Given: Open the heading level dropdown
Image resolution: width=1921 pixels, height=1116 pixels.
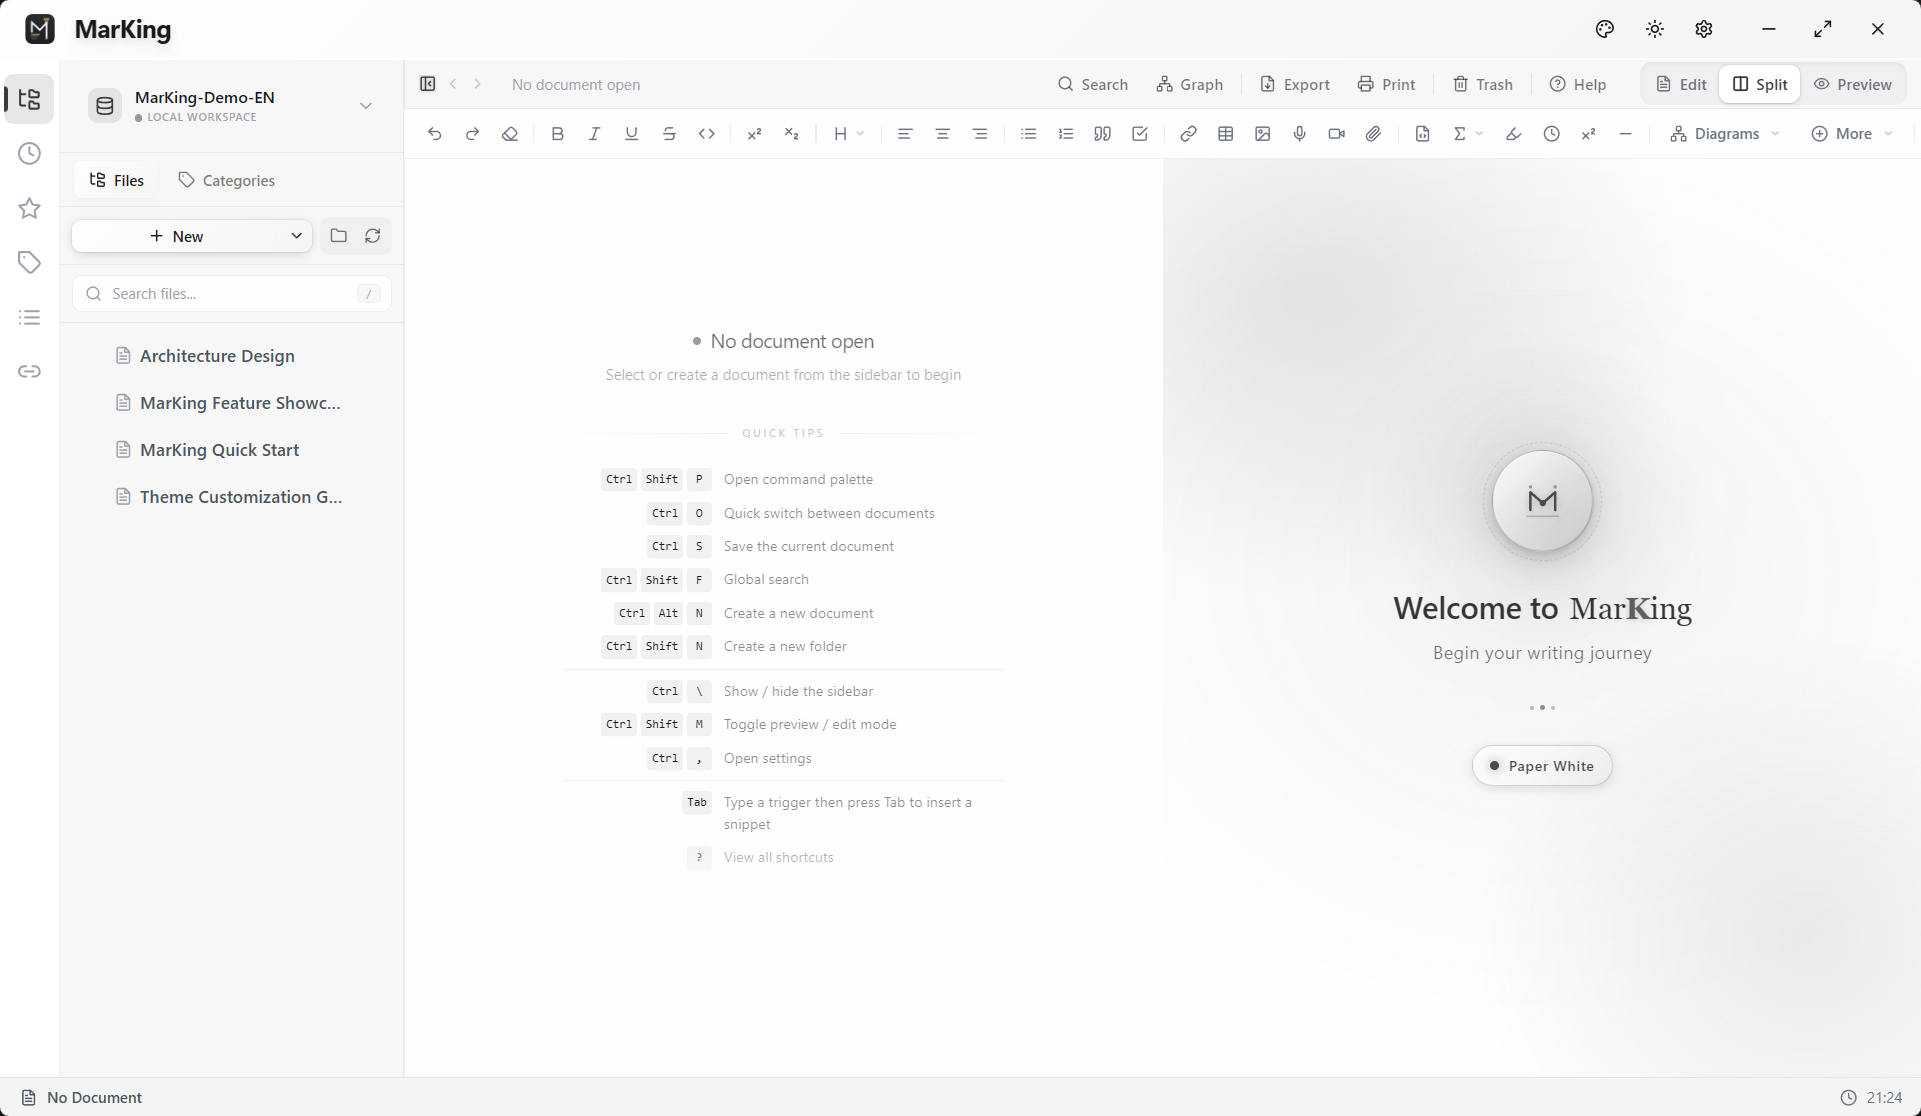Looking at the screenshot, I should pos(849,133).
